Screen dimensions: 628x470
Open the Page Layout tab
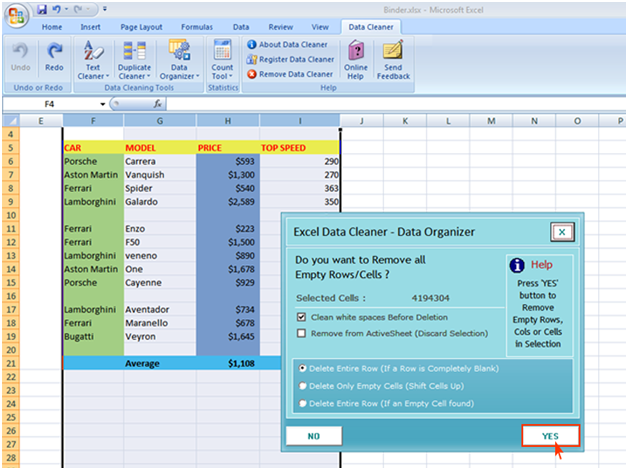pos(141,27)
